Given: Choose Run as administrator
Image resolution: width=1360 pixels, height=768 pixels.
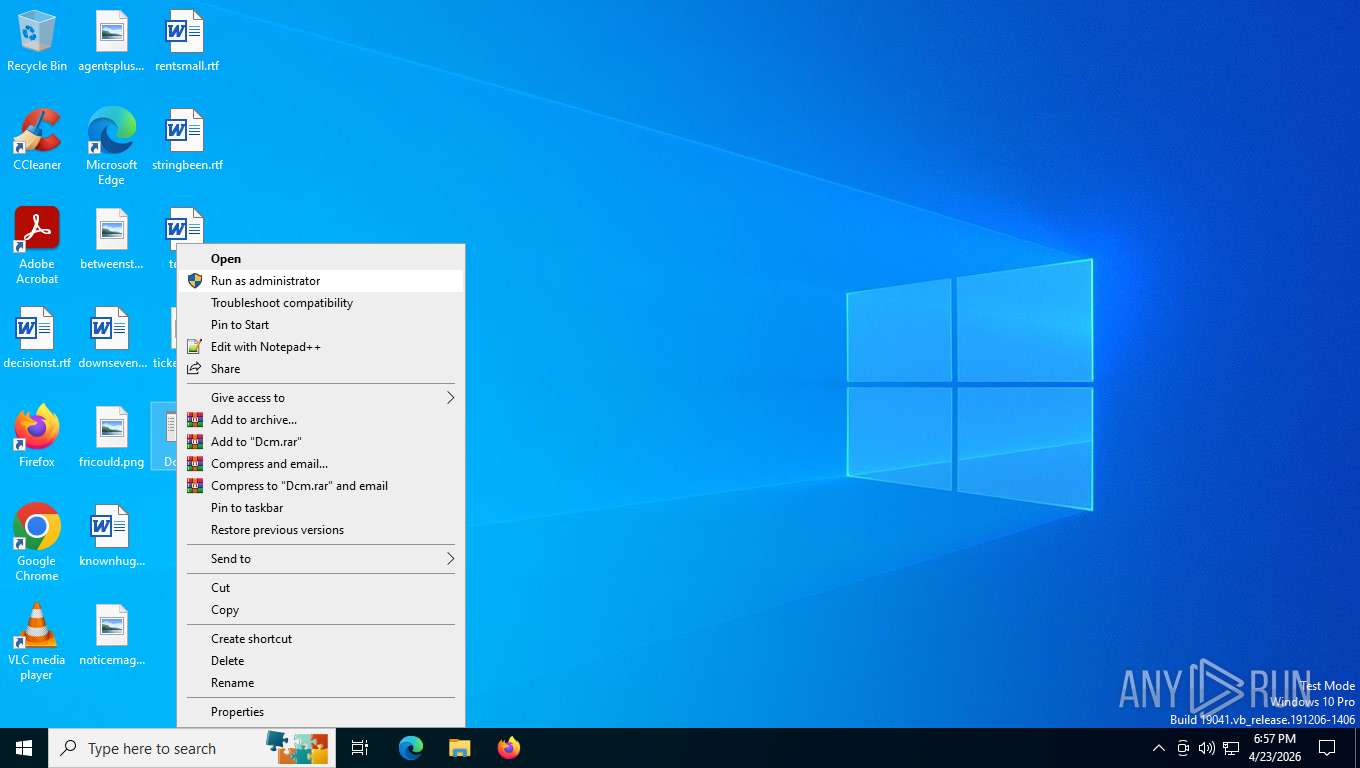Looking at the screenshot, I should (x=321, y=281).
